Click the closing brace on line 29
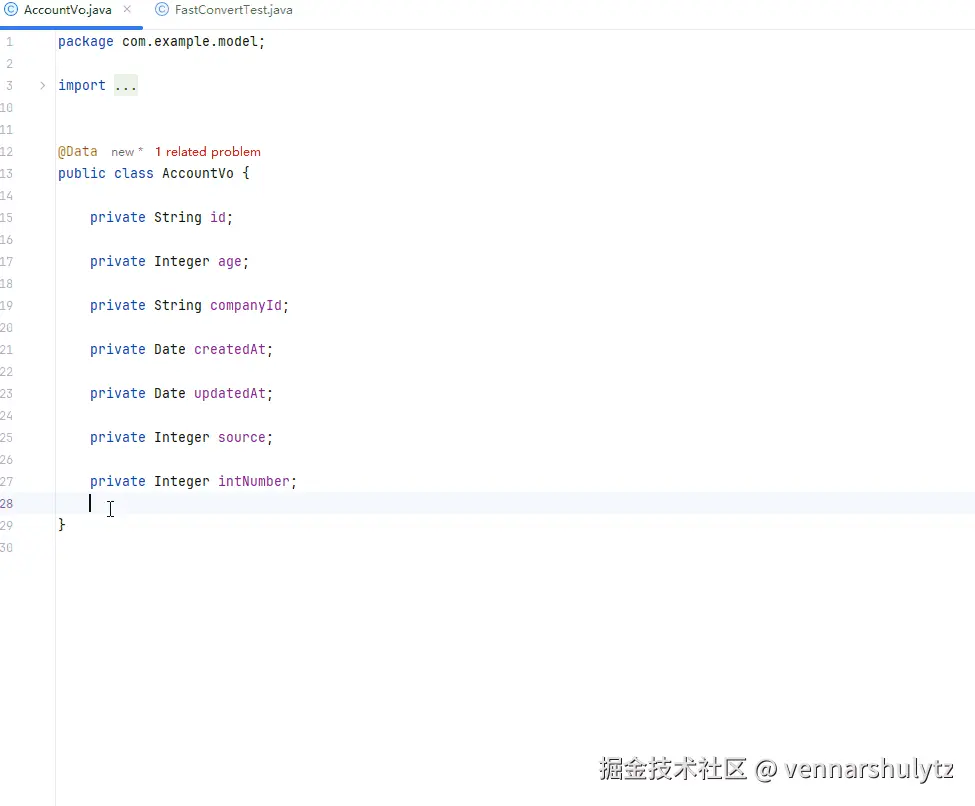Image resolution: width=975 pixels, height=806 pixels. coord(62,525)
